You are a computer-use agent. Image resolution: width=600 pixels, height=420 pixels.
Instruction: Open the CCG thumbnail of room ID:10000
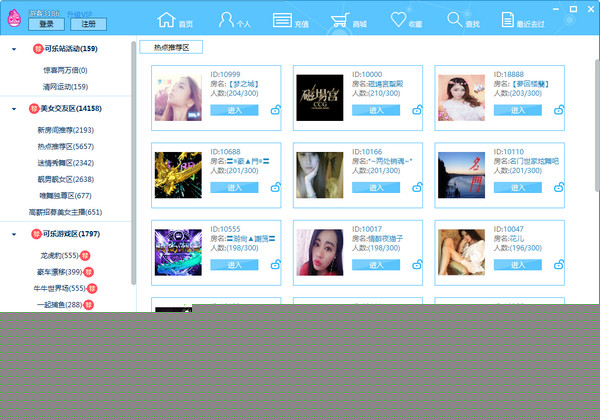pos(320,98)
